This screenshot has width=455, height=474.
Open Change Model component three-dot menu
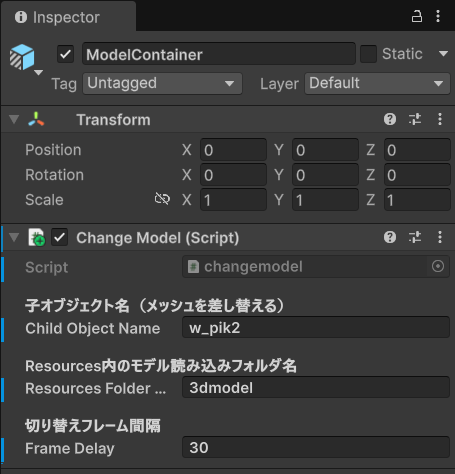point(440,237)
